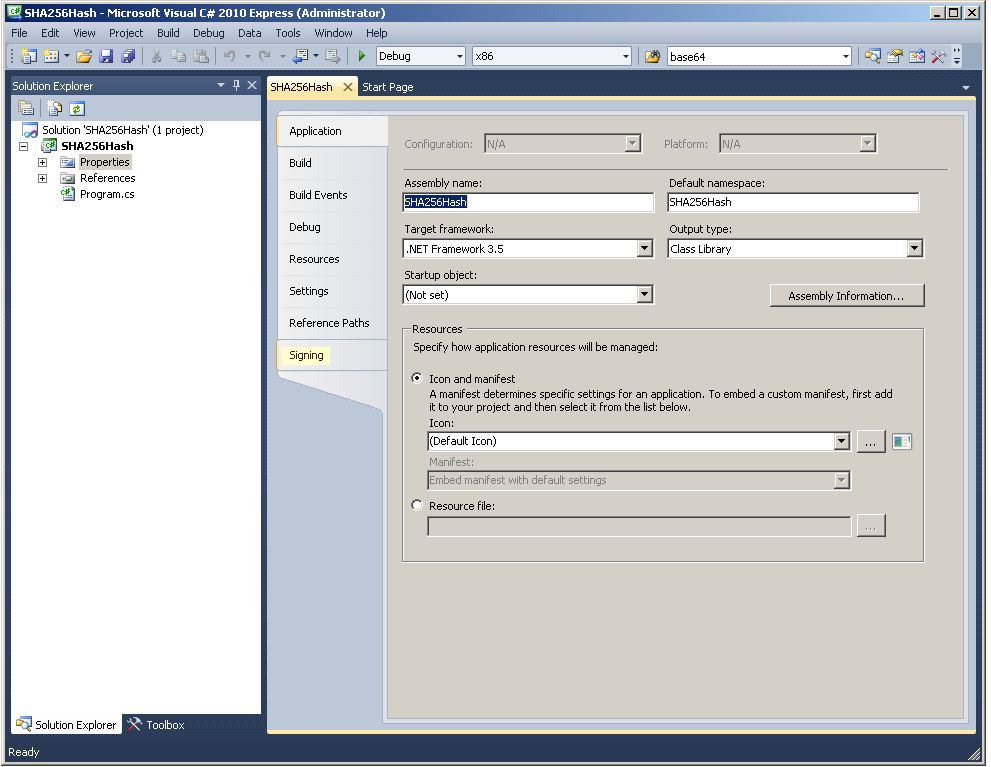Click the Open File folder icon
The height and width of the screenshot is (767, 991).
click(x=84, y=57)
